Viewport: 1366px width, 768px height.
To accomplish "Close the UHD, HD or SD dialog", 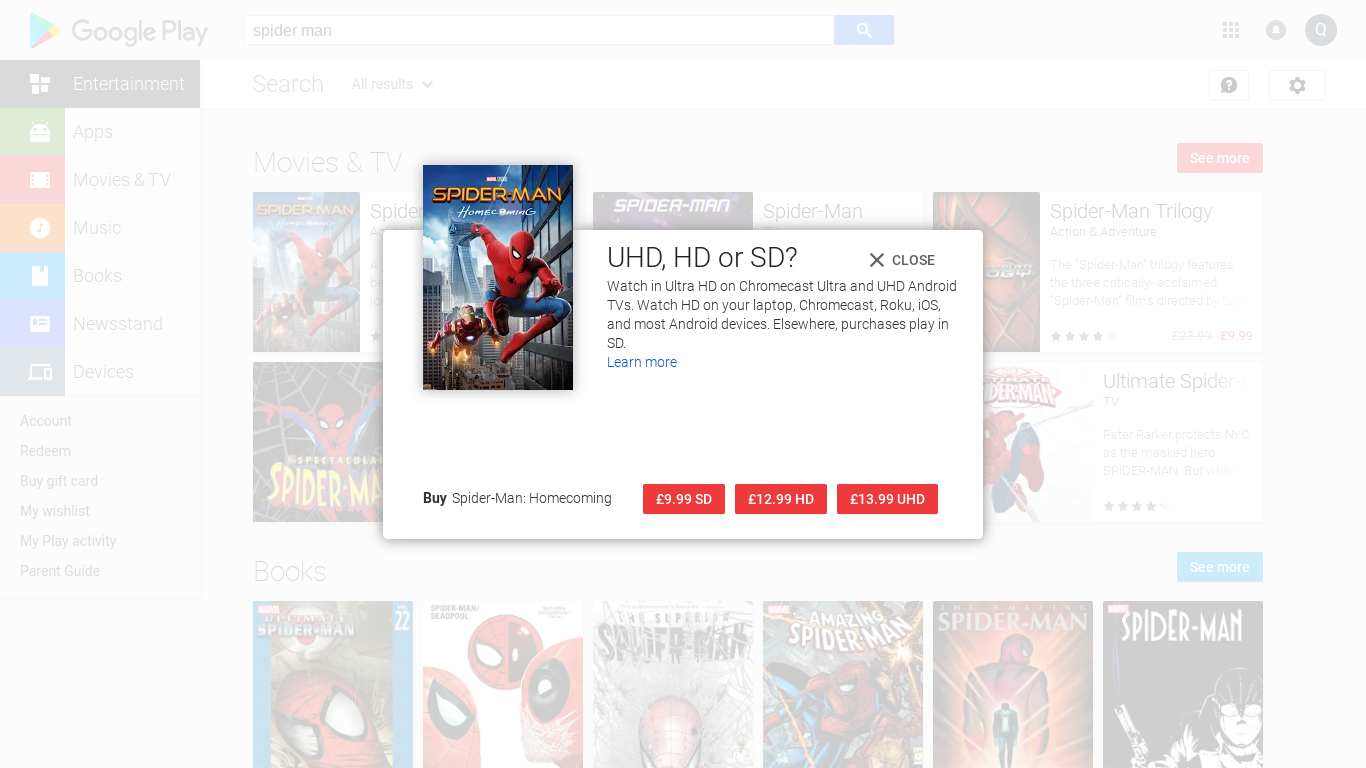I will pyautogui.click(x=900, y=260).
